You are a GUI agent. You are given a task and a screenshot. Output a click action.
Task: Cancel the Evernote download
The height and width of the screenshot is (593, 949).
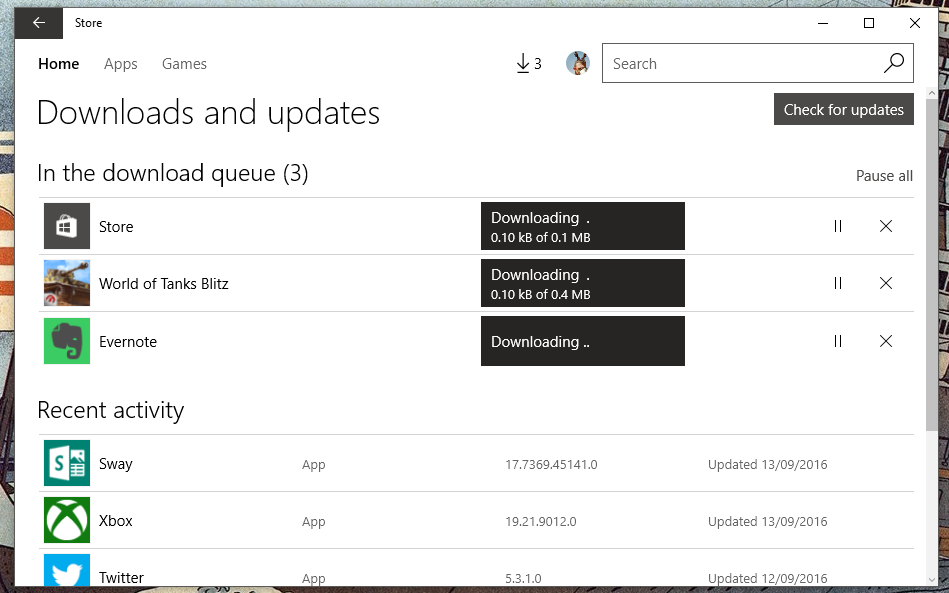pyautogui.click(x=886, y=341)
